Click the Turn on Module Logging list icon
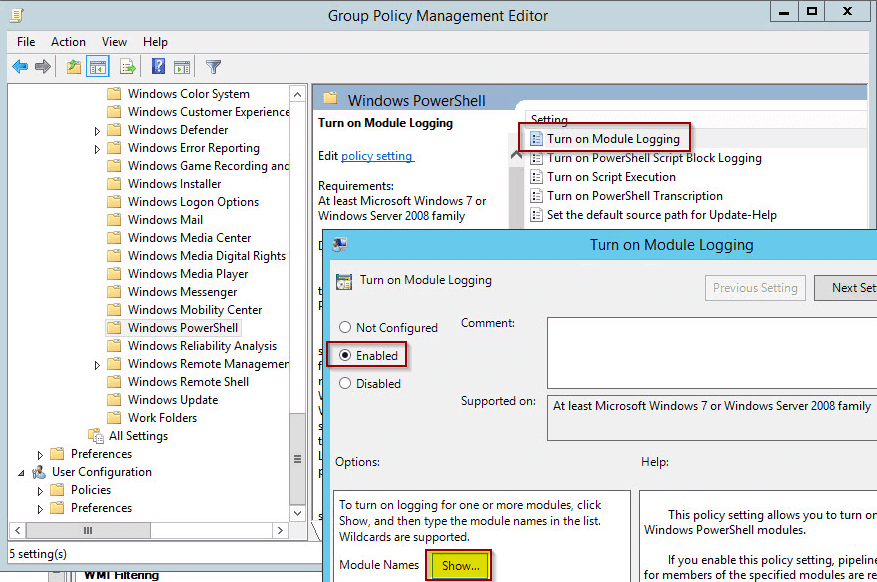 [536, 139]
